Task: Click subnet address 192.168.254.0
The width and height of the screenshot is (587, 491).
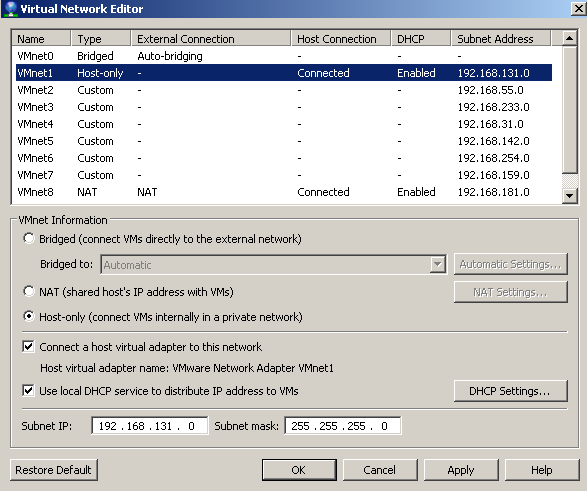Action: tap(493, 158)
